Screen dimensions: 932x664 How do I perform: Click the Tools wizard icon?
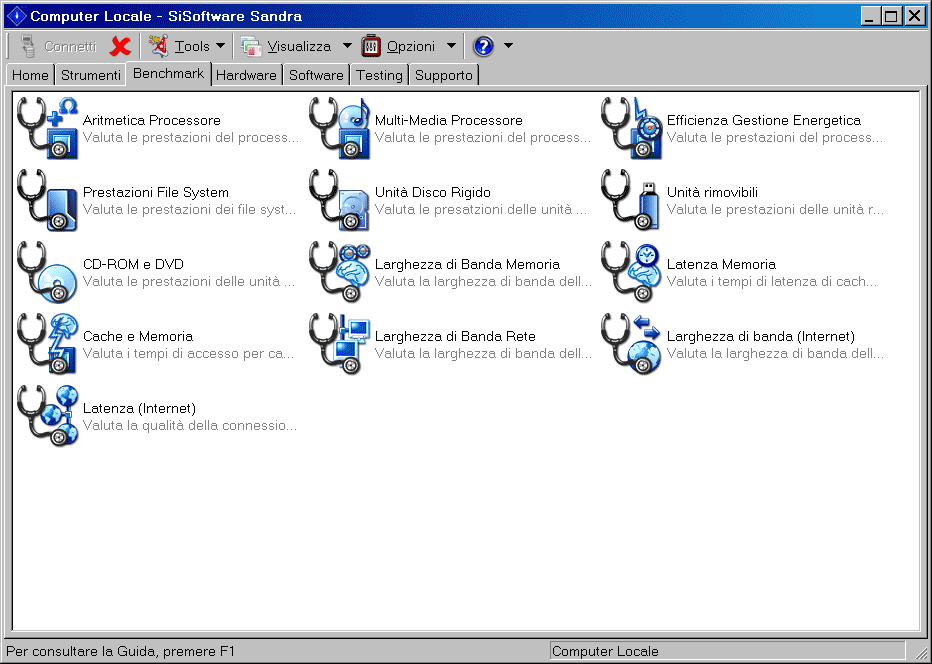point(159,46)
